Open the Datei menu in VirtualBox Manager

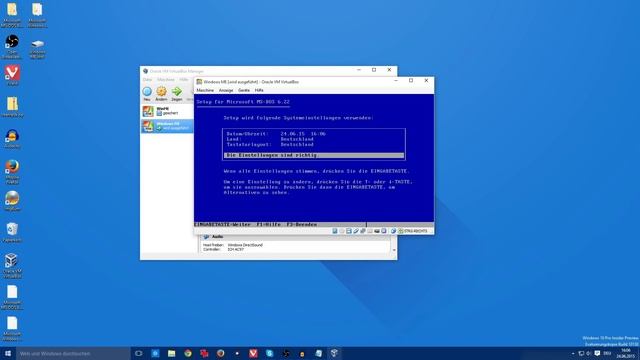click(147, 80)
